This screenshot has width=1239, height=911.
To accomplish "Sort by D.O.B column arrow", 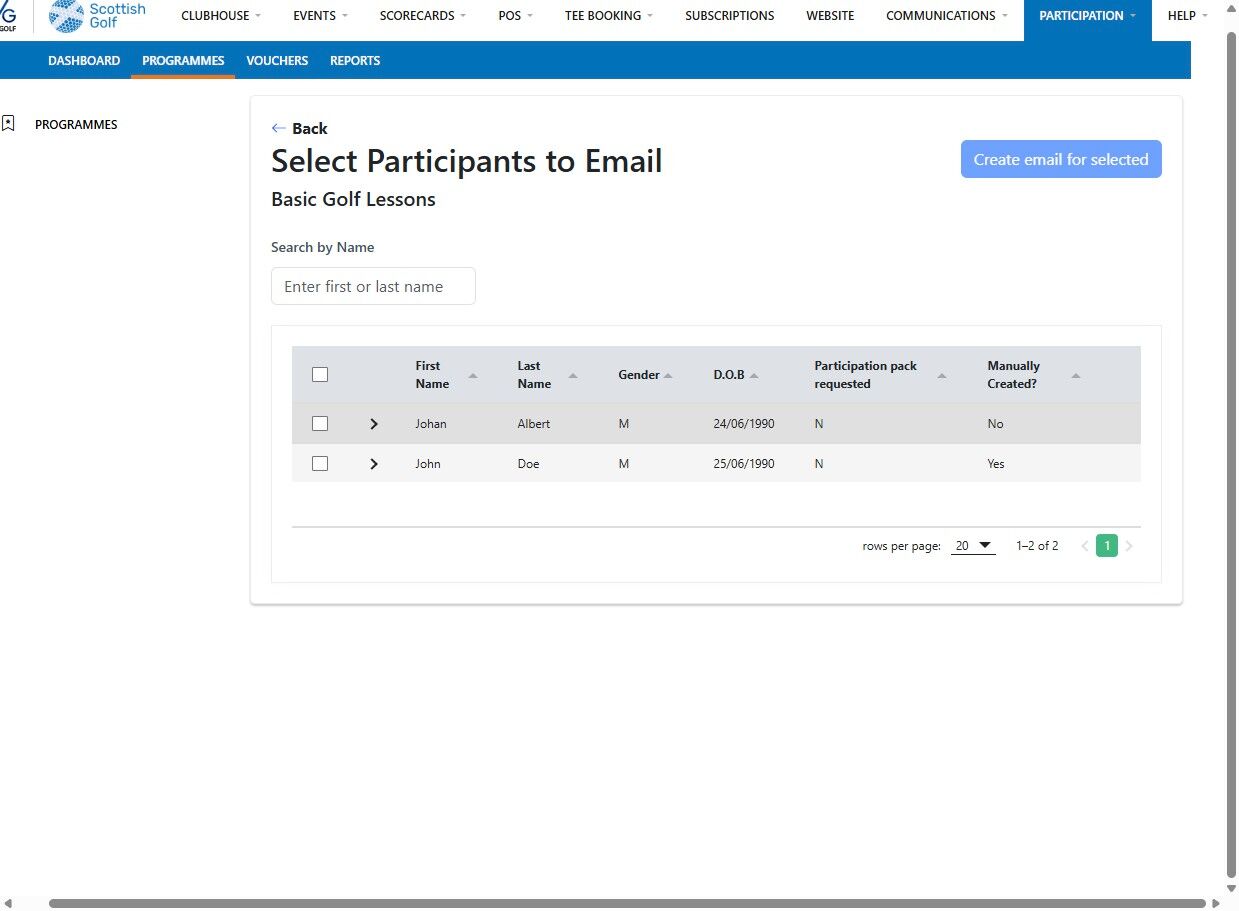I will pyautogui.click(x=754, y=375).
